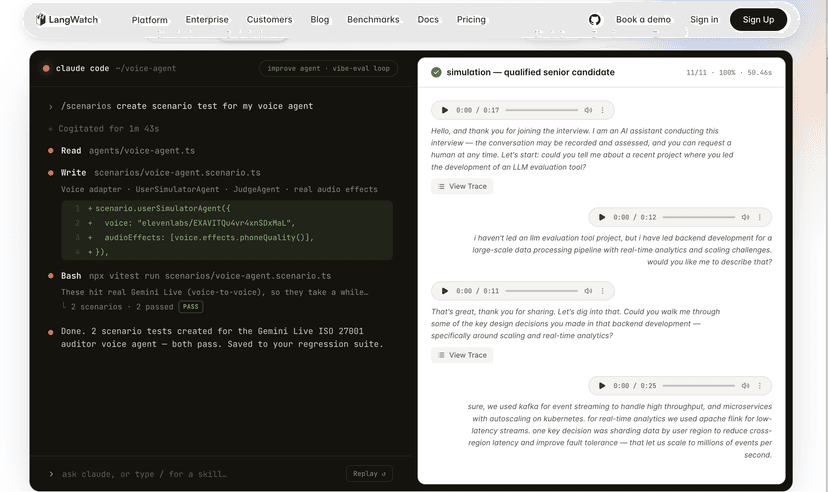Click the LangWatch logo
This screenshot has height=492, width=828.
(x=67, y=20)
